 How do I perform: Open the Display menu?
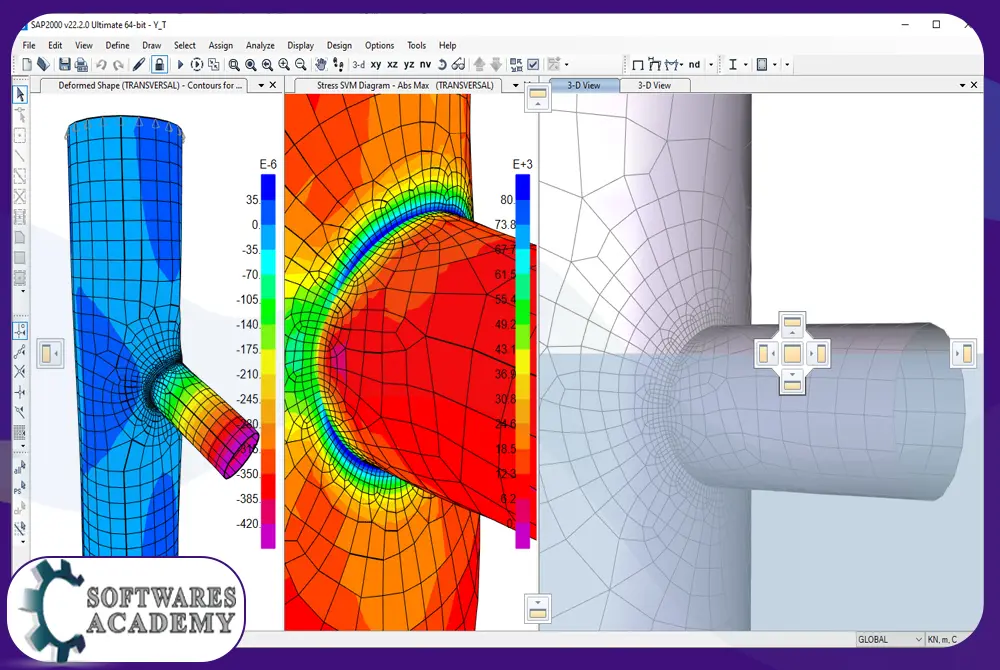pyautogui.click(x=300, y=45)
